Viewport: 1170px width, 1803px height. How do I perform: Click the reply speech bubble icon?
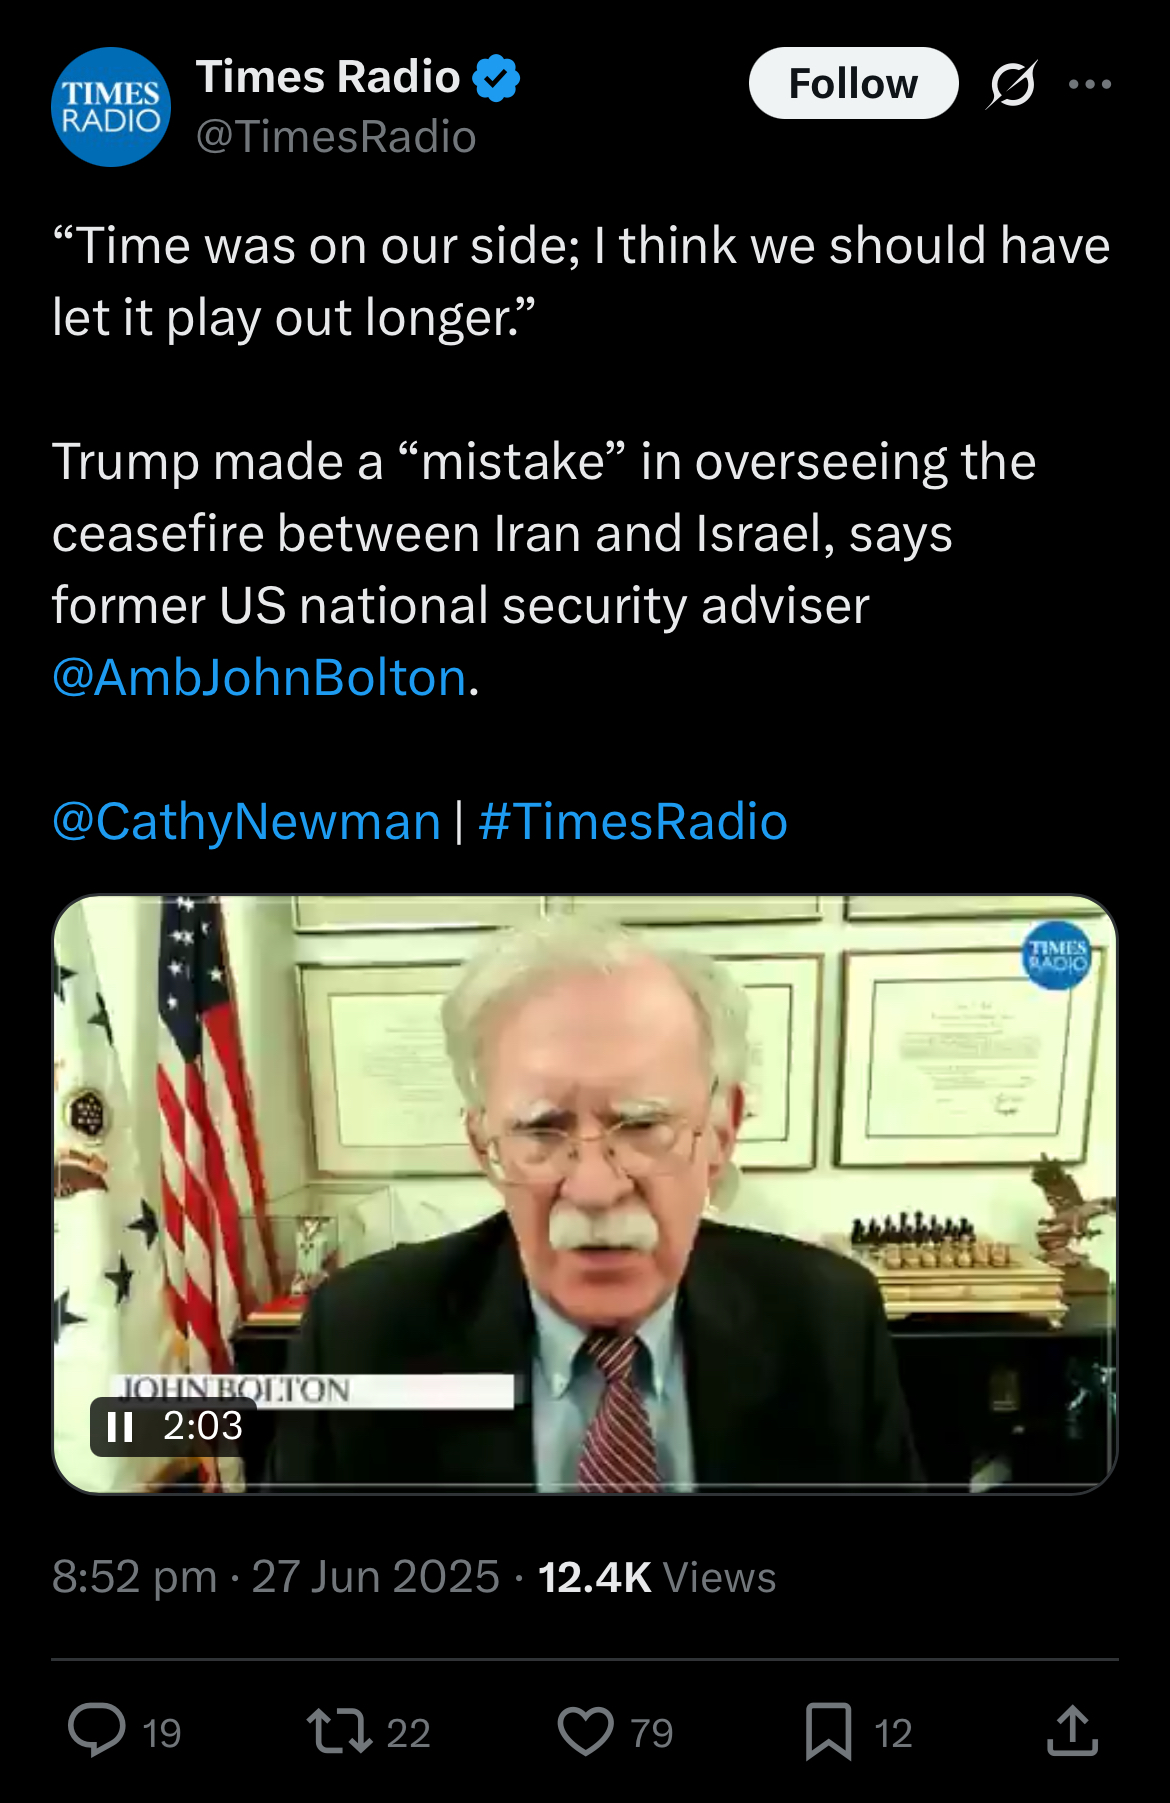tap(96, 1731)
